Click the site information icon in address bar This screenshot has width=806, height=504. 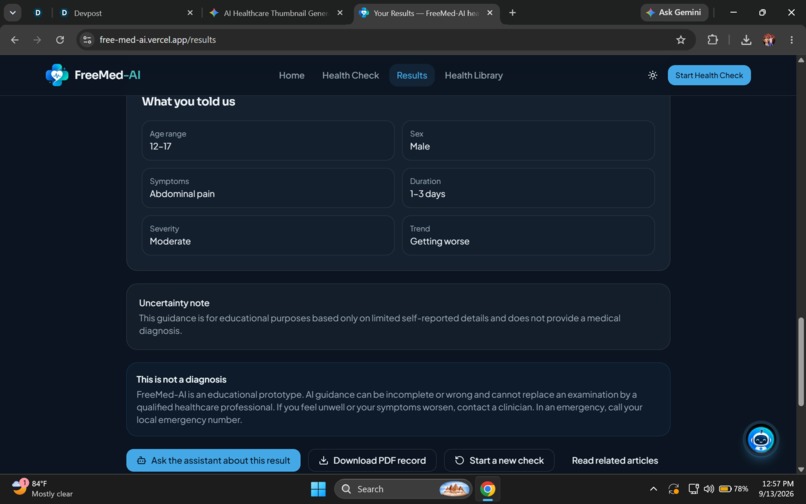coord(87,40)
